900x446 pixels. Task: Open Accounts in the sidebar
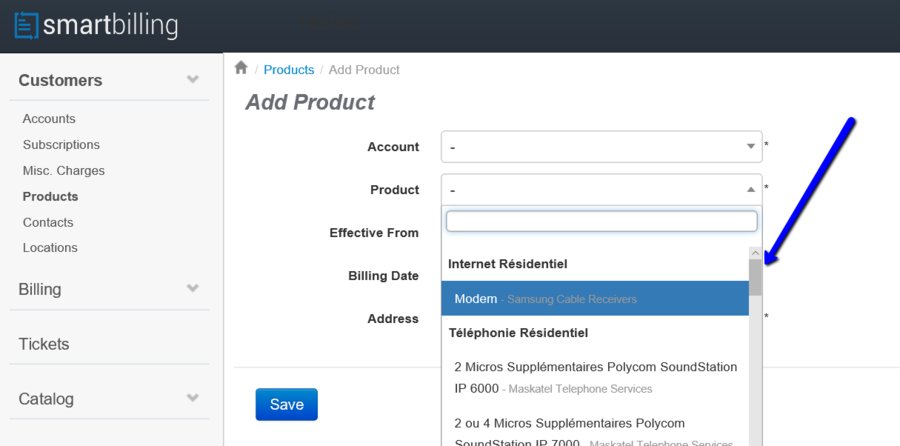coord(49,119)
